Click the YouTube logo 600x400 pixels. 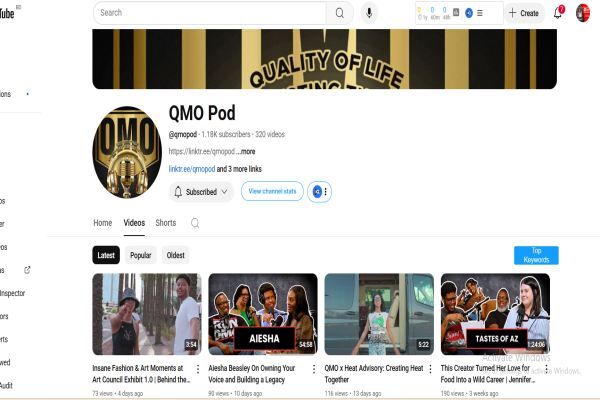pyautogui.click(x=8, y=13)
